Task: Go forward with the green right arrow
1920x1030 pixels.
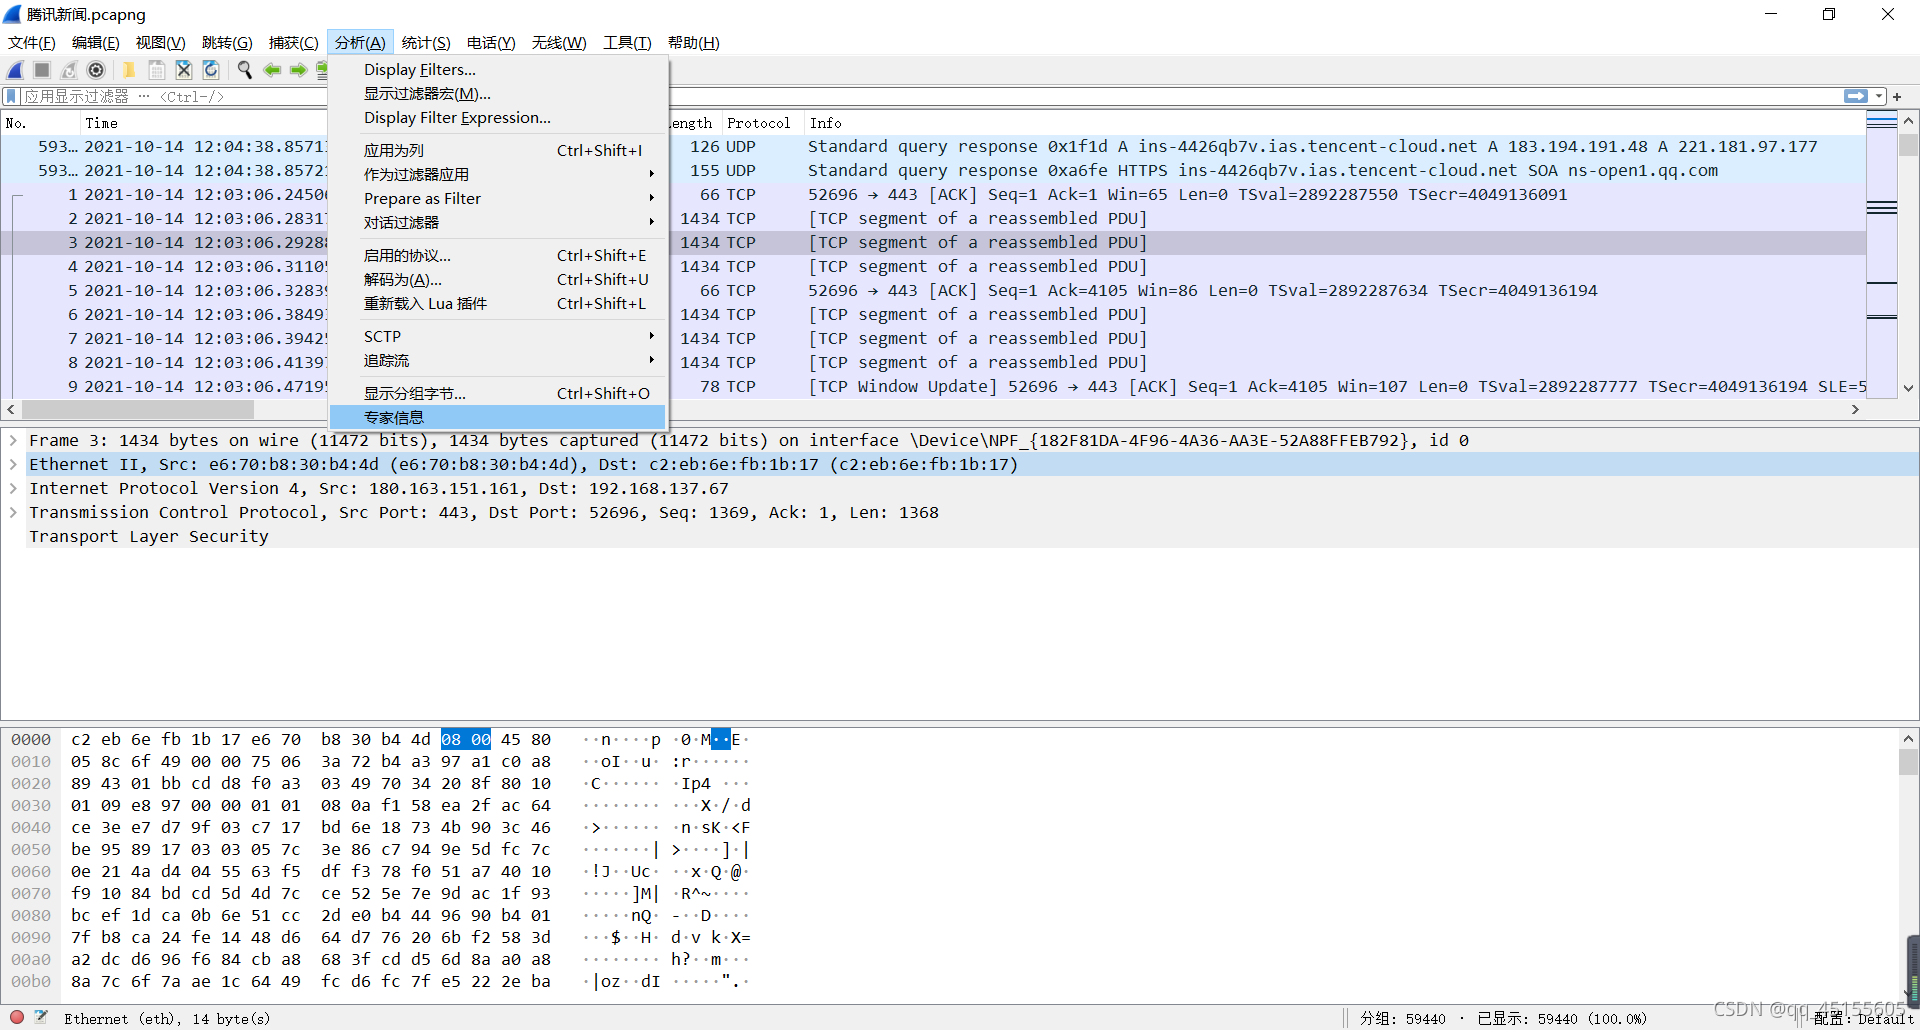Action: point(298,70)
